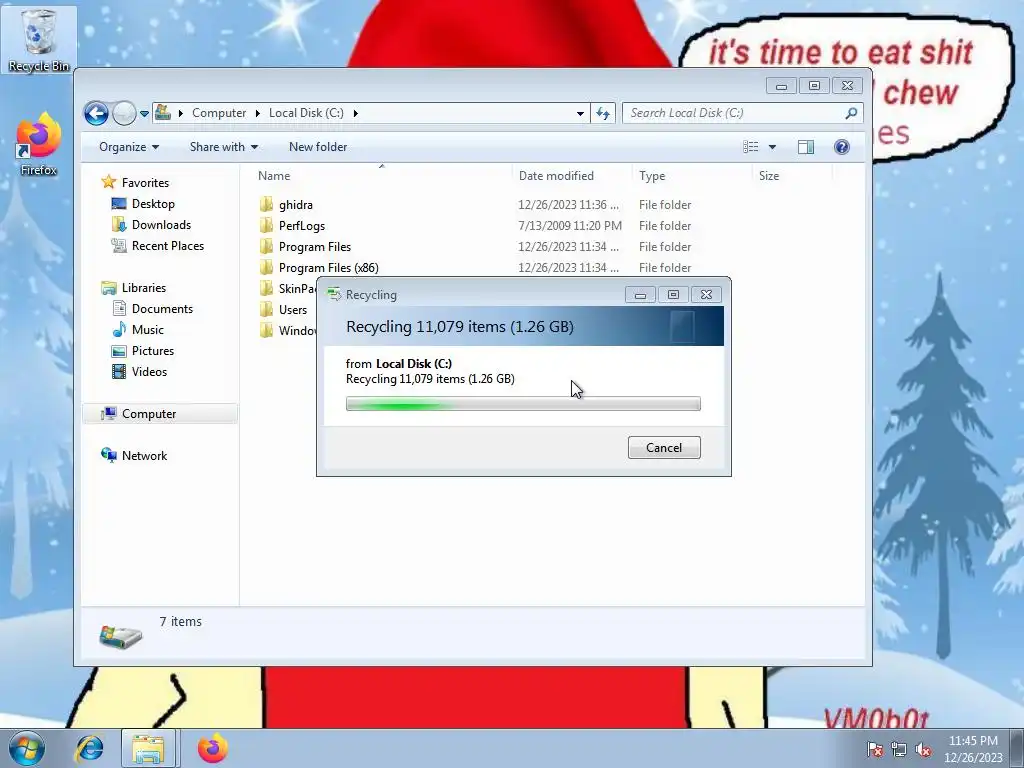Viewport: 1024px width, 768px height.
Task: Select the PerfLogs folder icon
Action: pyautogui.click(x=266, y=225)
